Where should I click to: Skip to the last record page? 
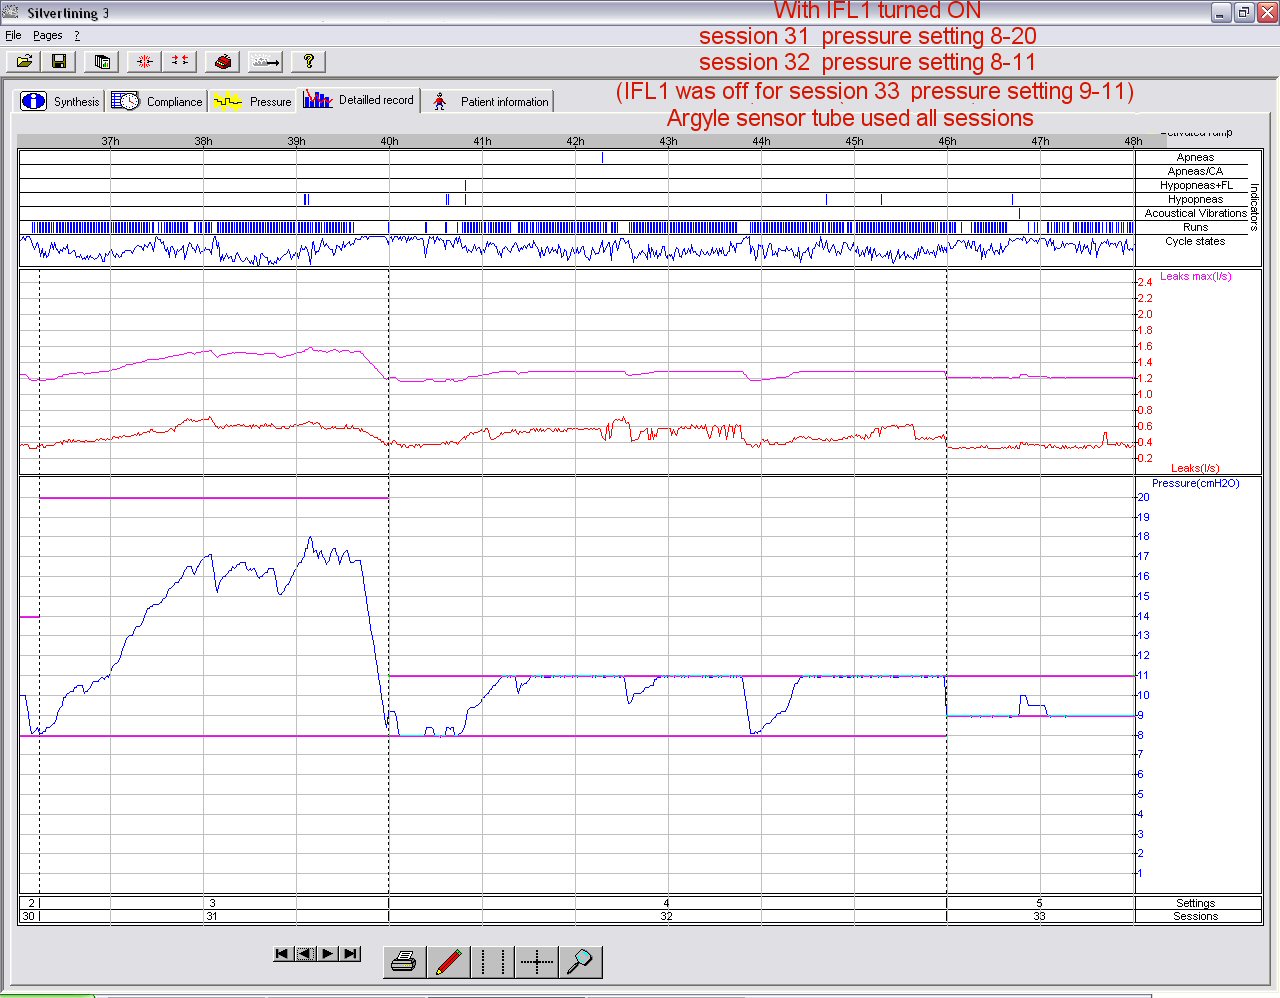pyautogui.click(x=350, y=954)
